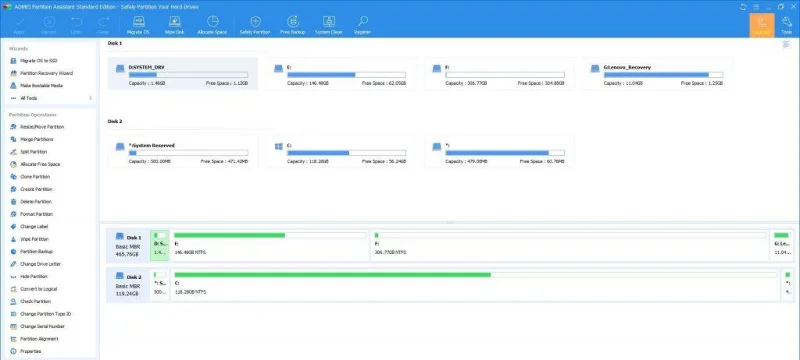Open the title bar hamburger menu icon
This screenshot has width=800, height=360.
756,7
